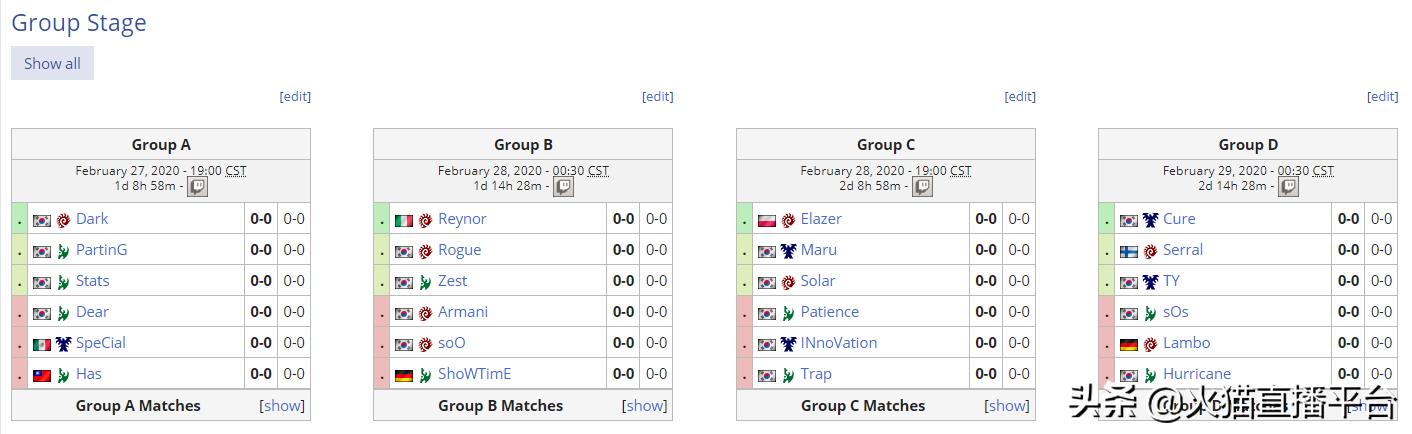Open player page for ShoWTimE
The height and width of the screenshot is (434, 1412).
click(474, 374)
